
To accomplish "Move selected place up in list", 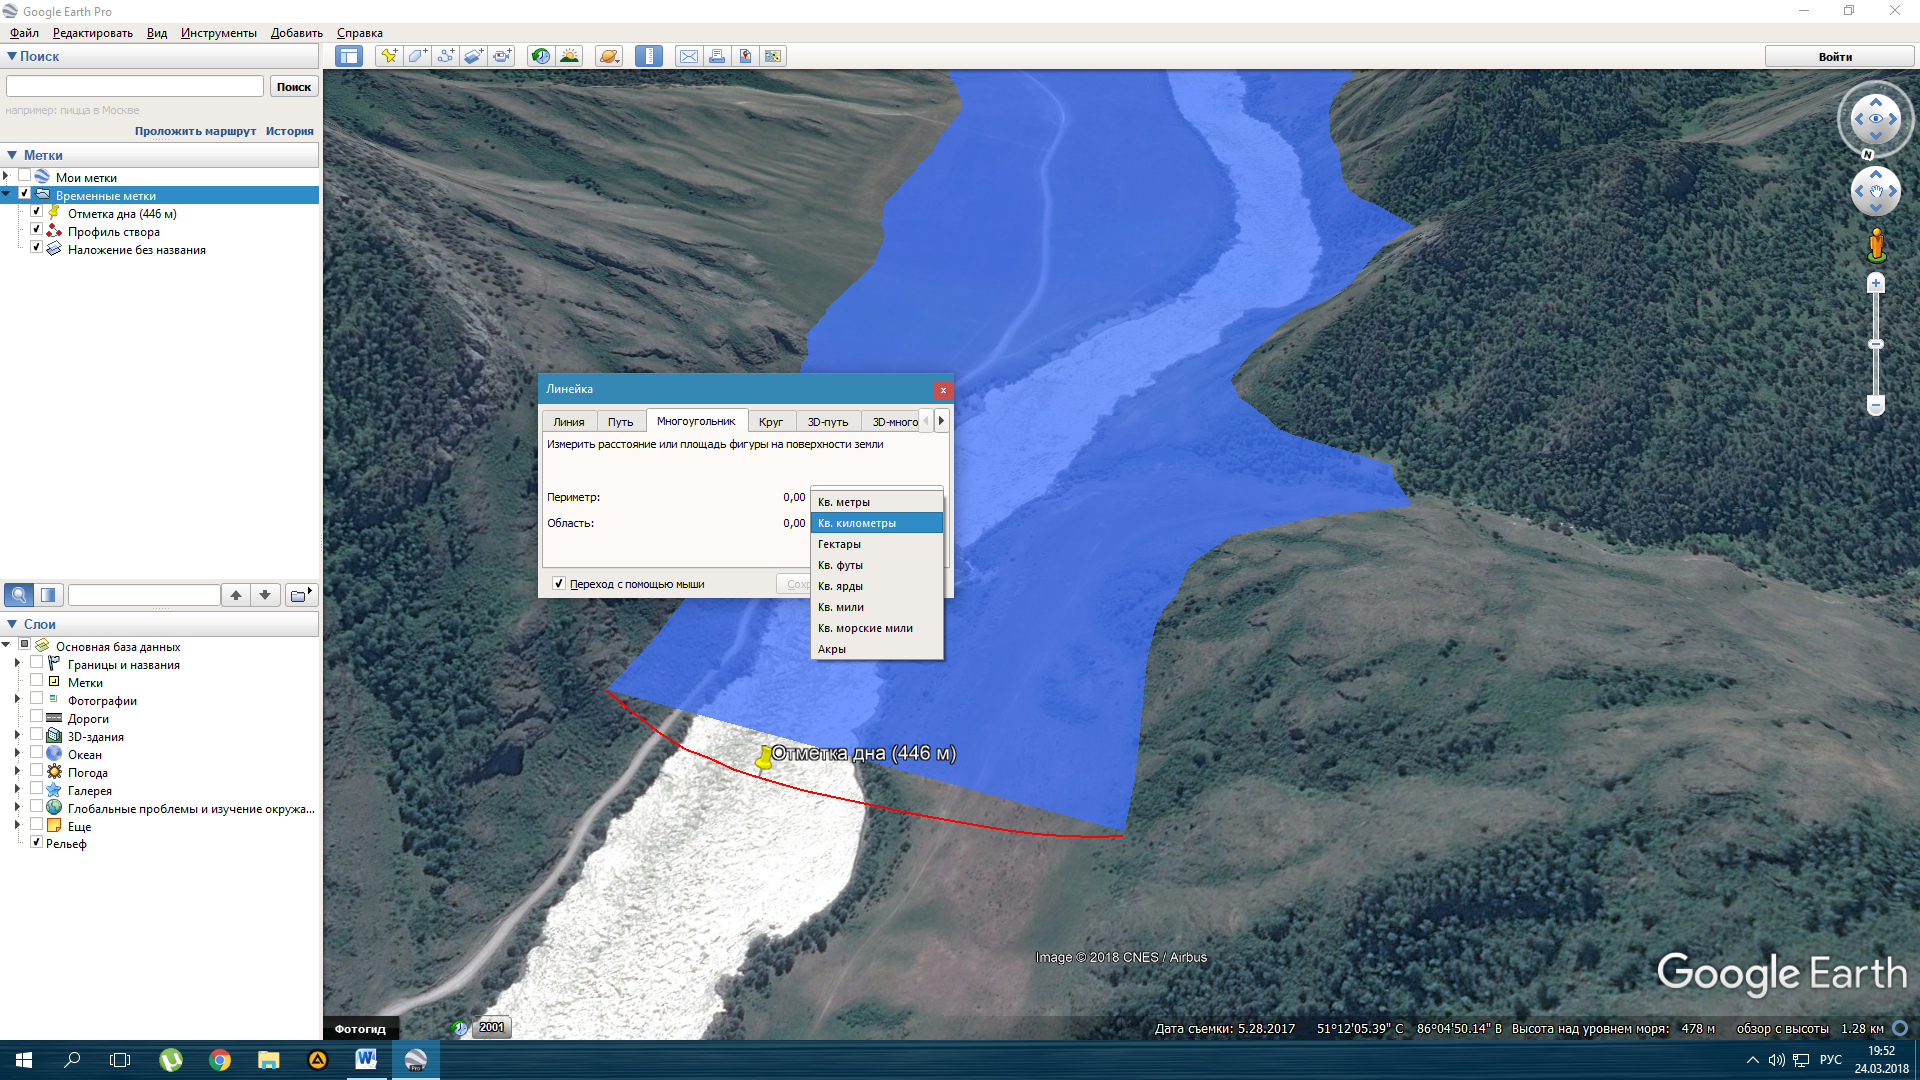I will (x=236, y=595).
